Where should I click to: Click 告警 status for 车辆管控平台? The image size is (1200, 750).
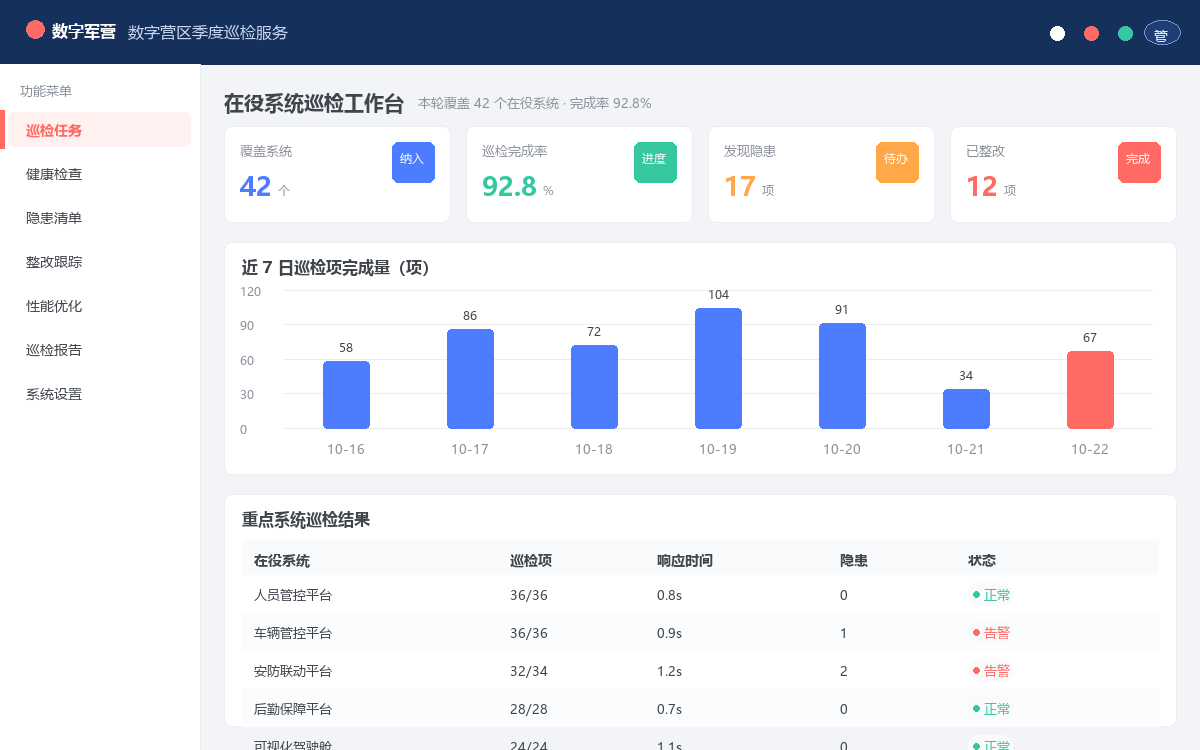pos(991,633)
